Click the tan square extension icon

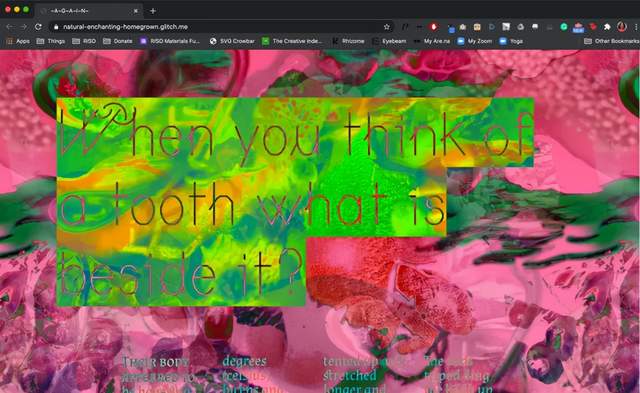[x=477, y=27]
